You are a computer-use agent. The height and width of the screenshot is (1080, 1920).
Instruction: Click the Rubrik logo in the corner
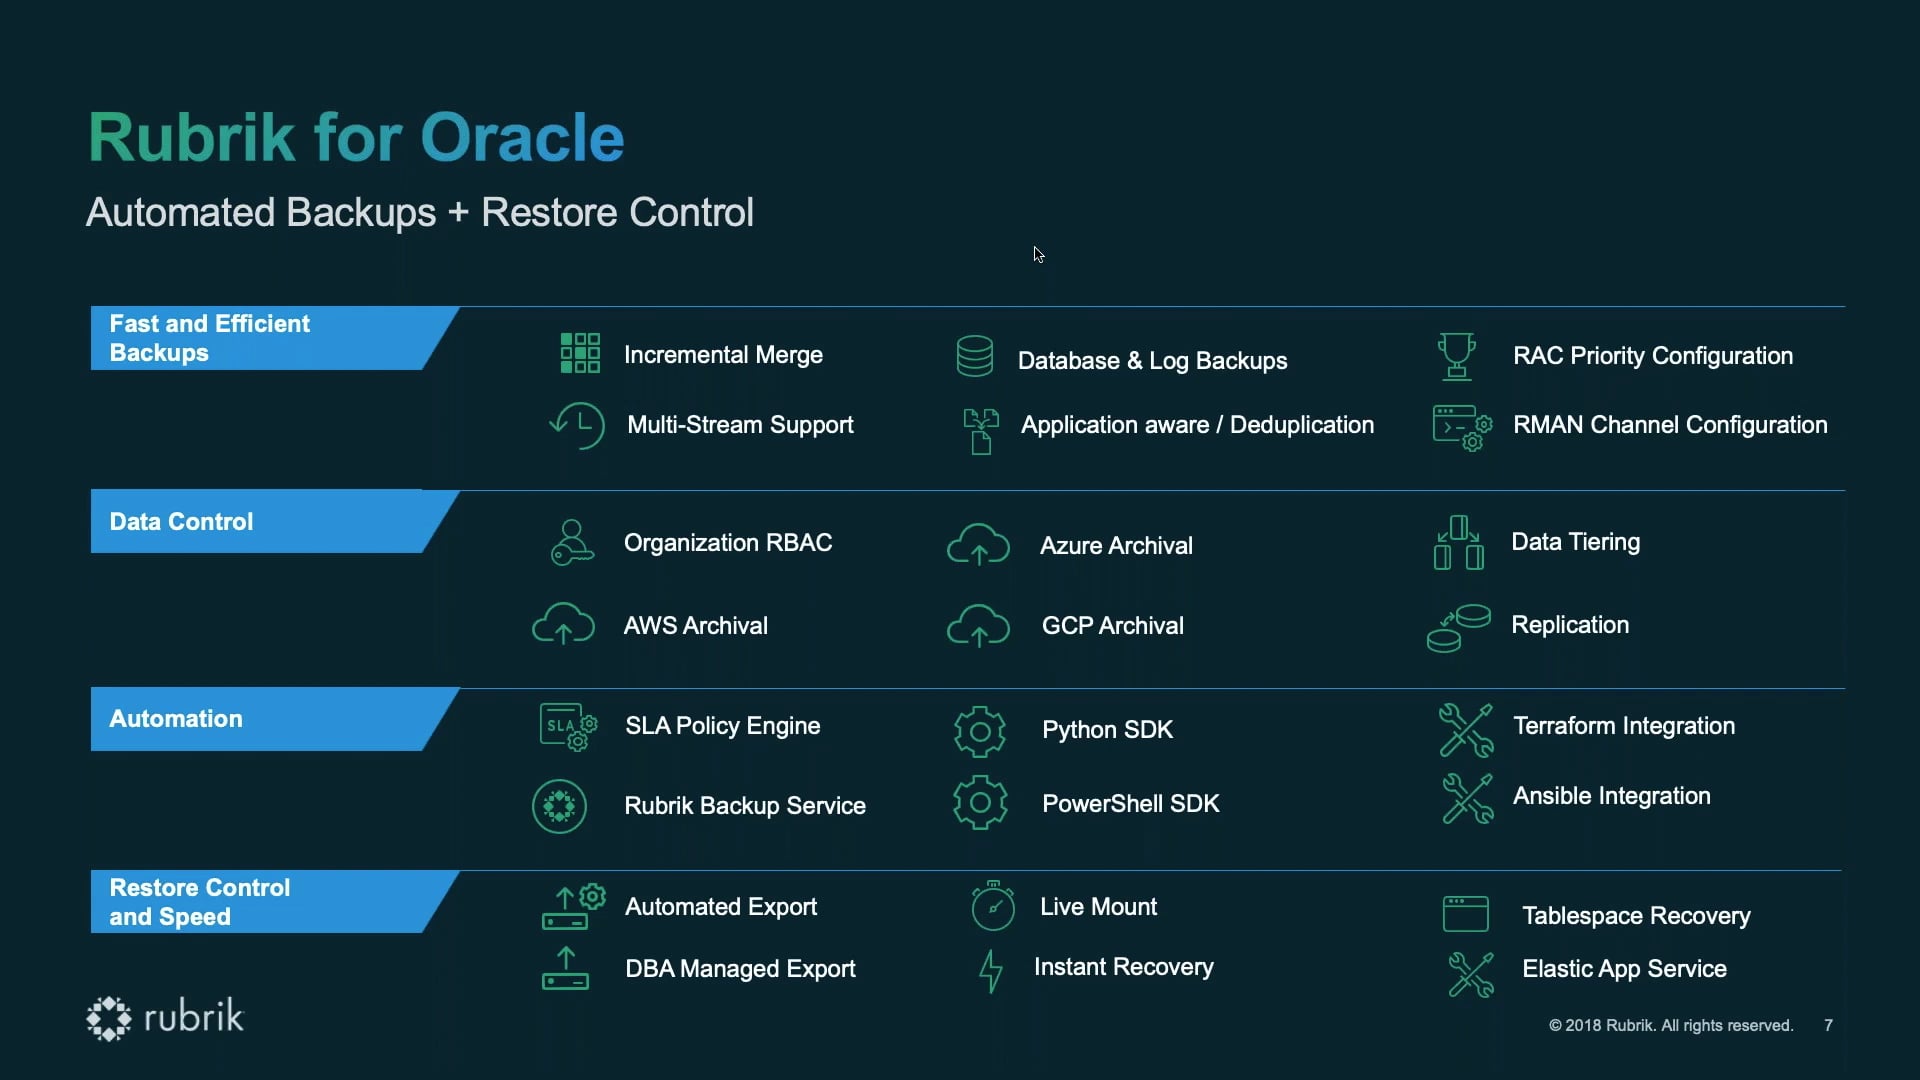(165, 1018)
